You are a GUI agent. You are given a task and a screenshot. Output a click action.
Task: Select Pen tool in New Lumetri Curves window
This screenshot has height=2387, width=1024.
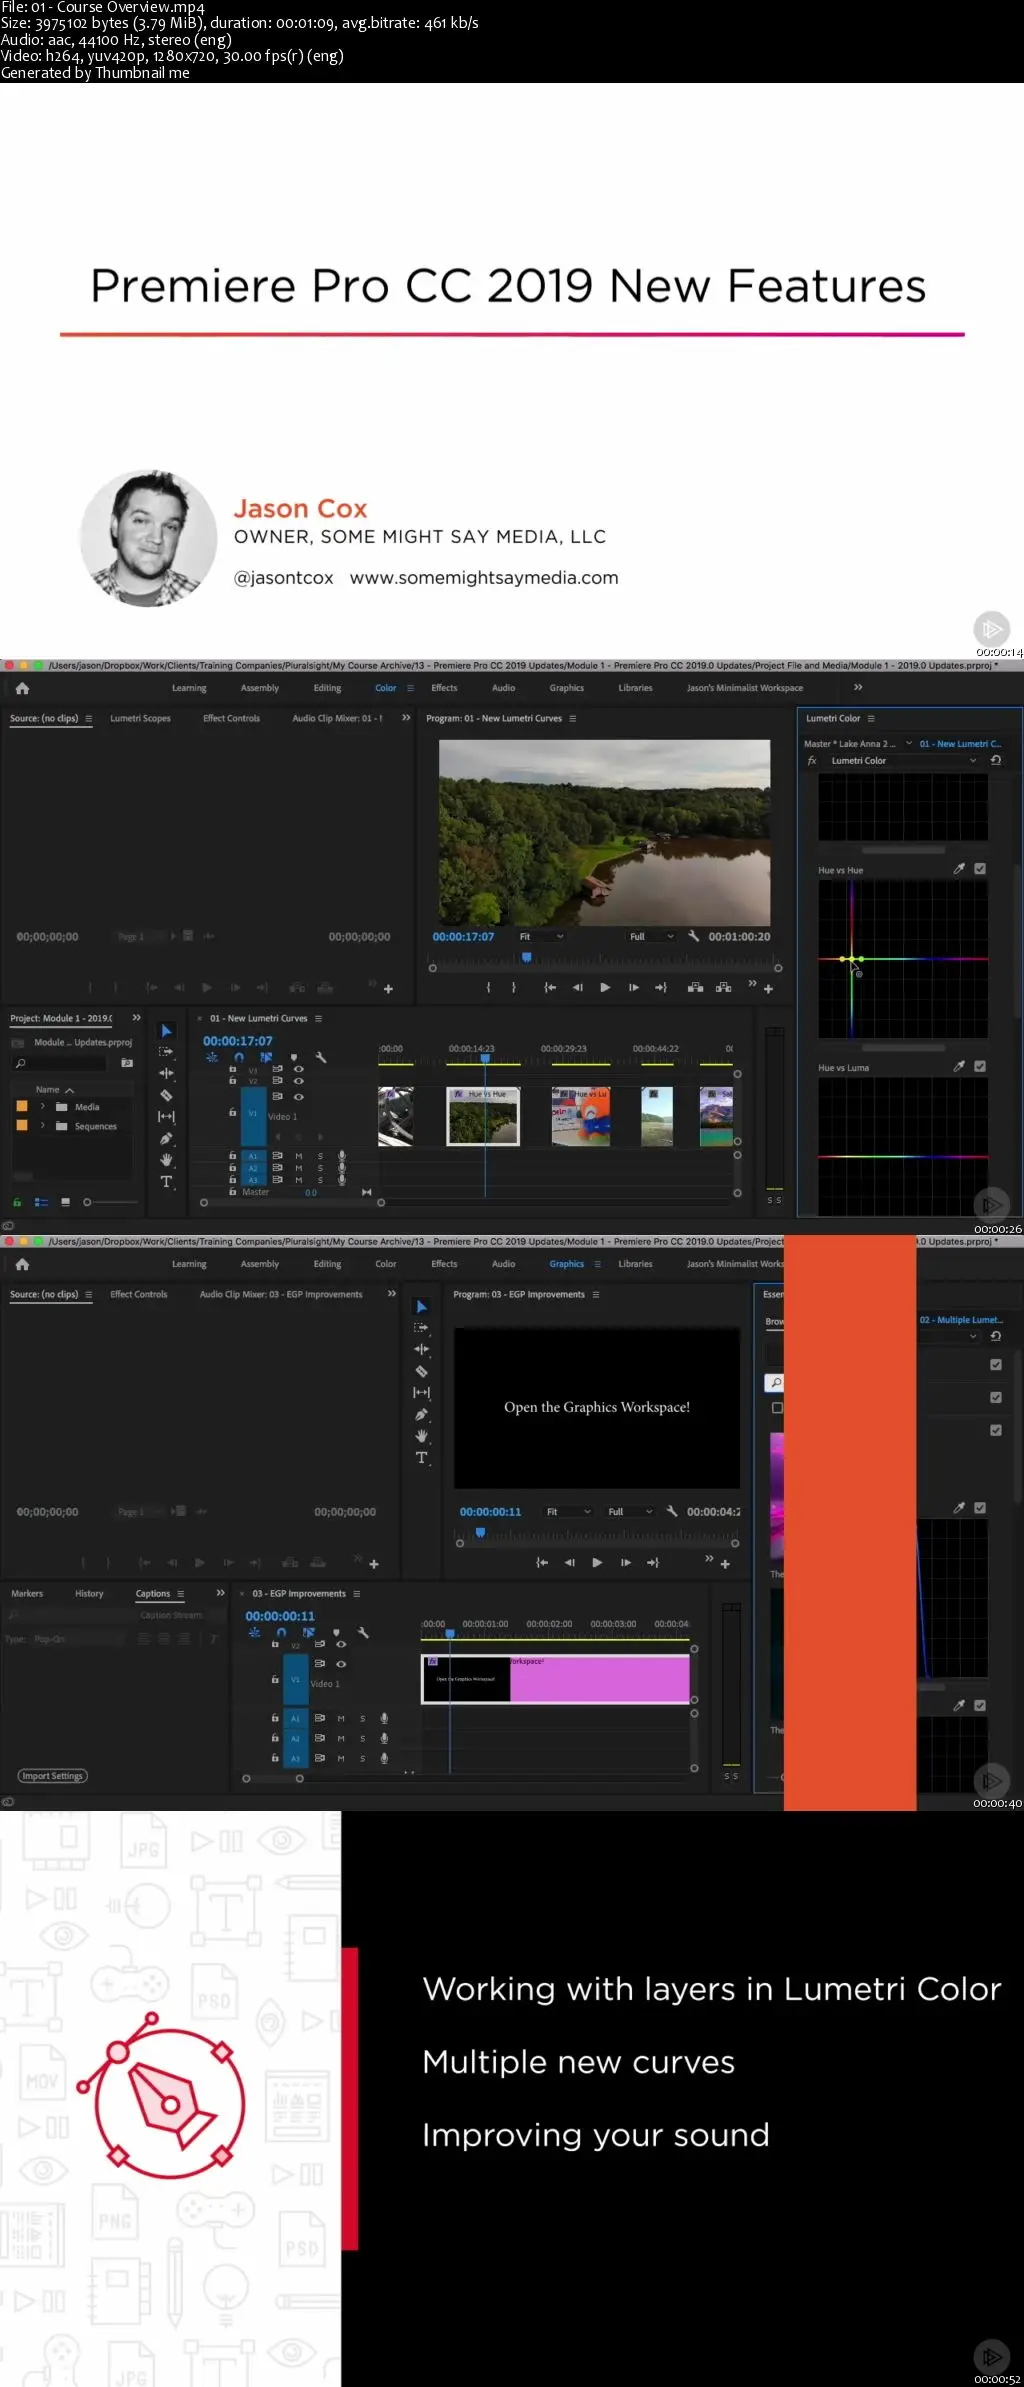click(166, 1138)
